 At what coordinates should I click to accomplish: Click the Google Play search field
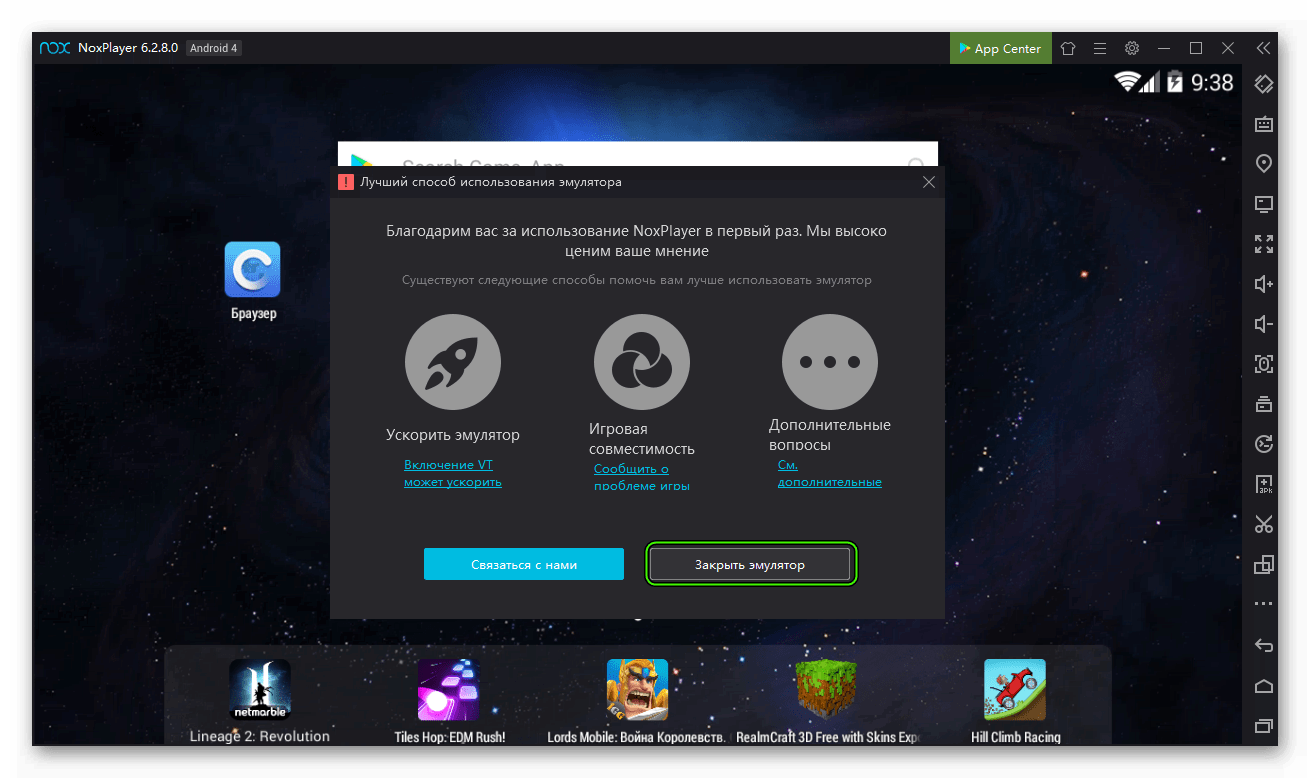coord(637,155)
